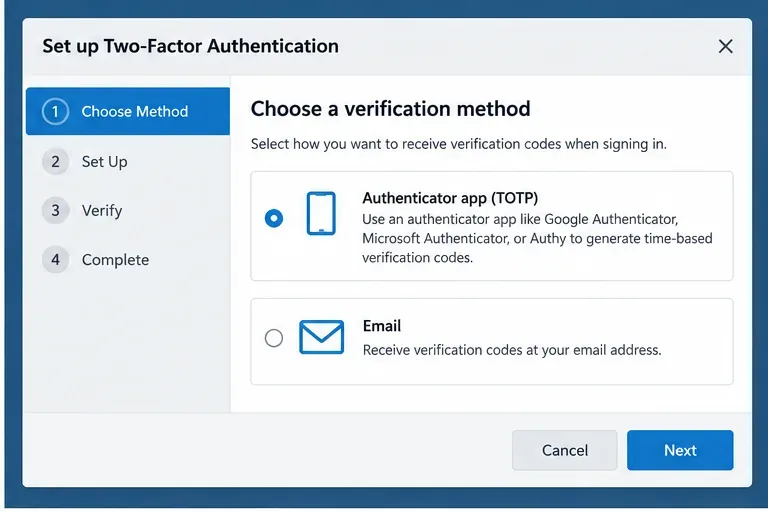Click 'Receive verification codes at your email address' text

pos(512,350)
